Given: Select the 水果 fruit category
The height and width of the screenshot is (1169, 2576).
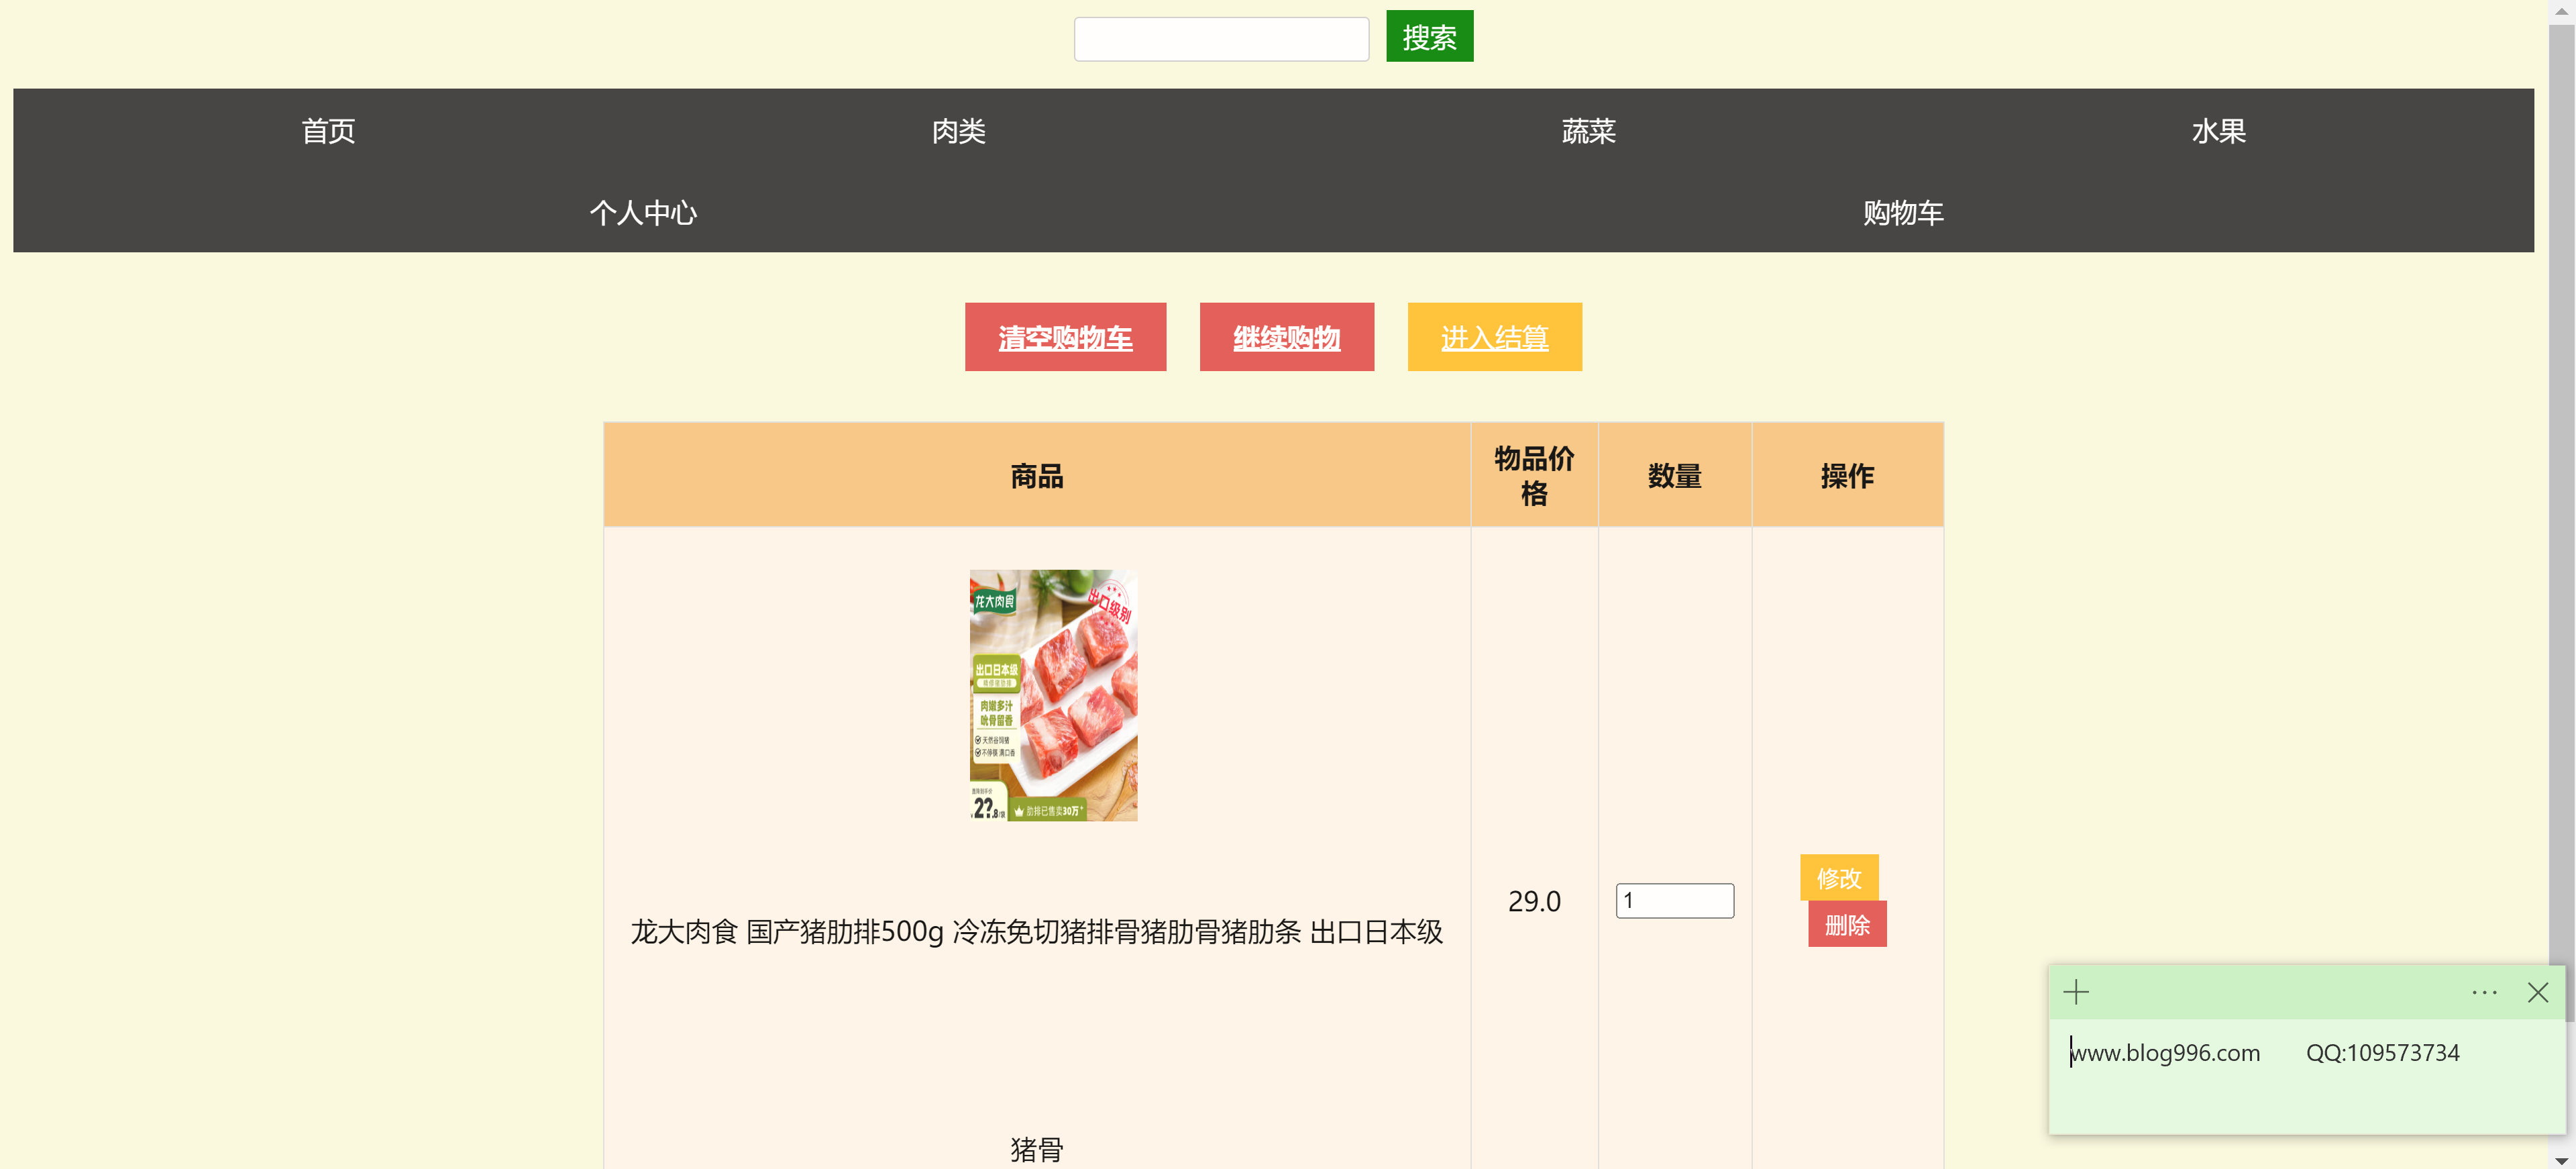Looking at the screenshot, I should (2218, 130).
